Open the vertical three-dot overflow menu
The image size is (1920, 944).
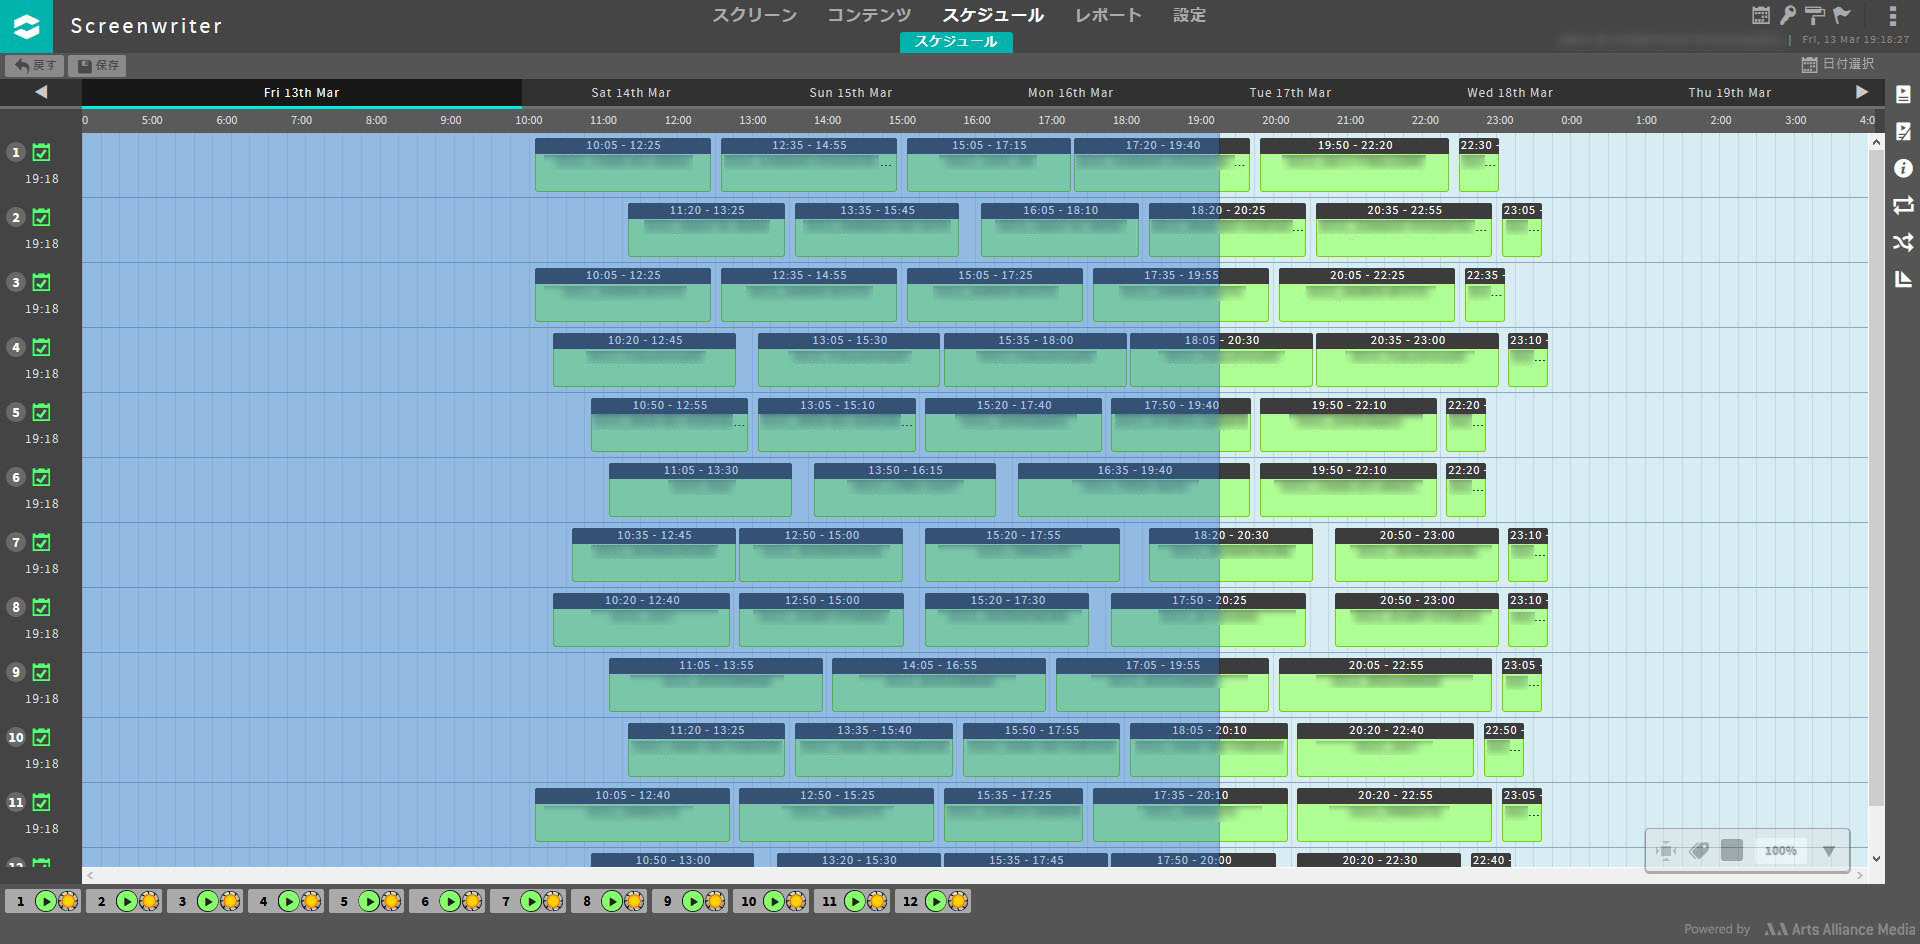pyautogui.click(x=1892, y=15)
